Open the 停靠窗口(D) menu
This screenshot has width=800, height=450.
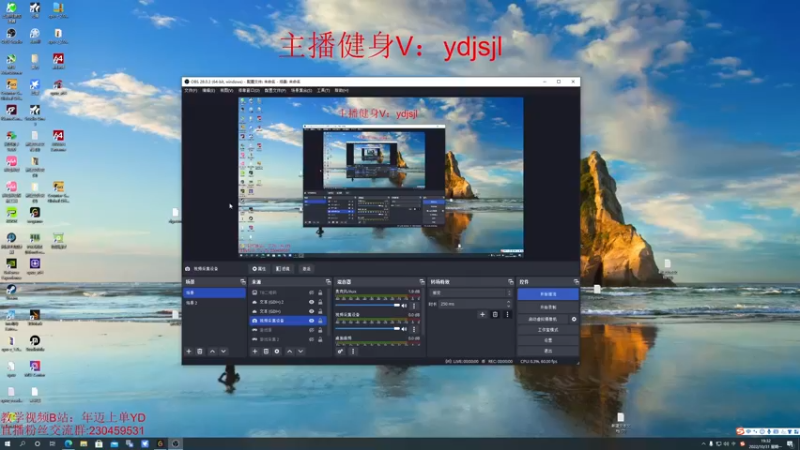pyautogui.click(x=249, y=90)
